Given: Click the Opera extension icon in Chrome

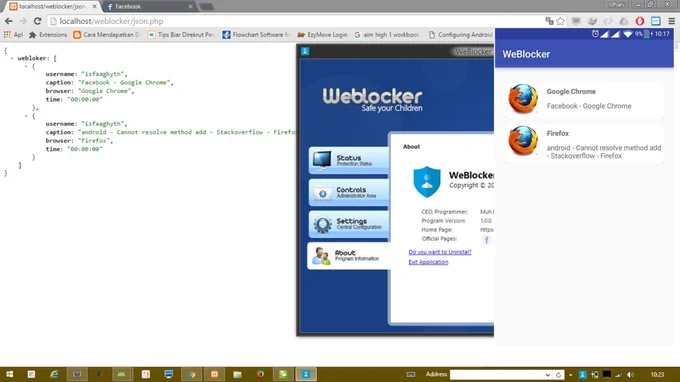Looking at the screenshot, I should [x=640, y=21].
